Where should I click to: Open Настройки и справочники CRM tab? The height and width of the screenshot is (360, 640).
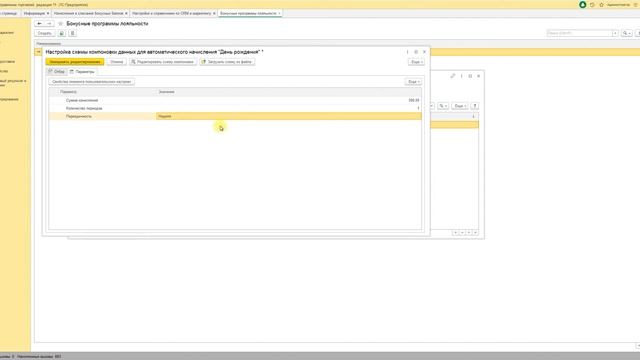pos(171,13)
